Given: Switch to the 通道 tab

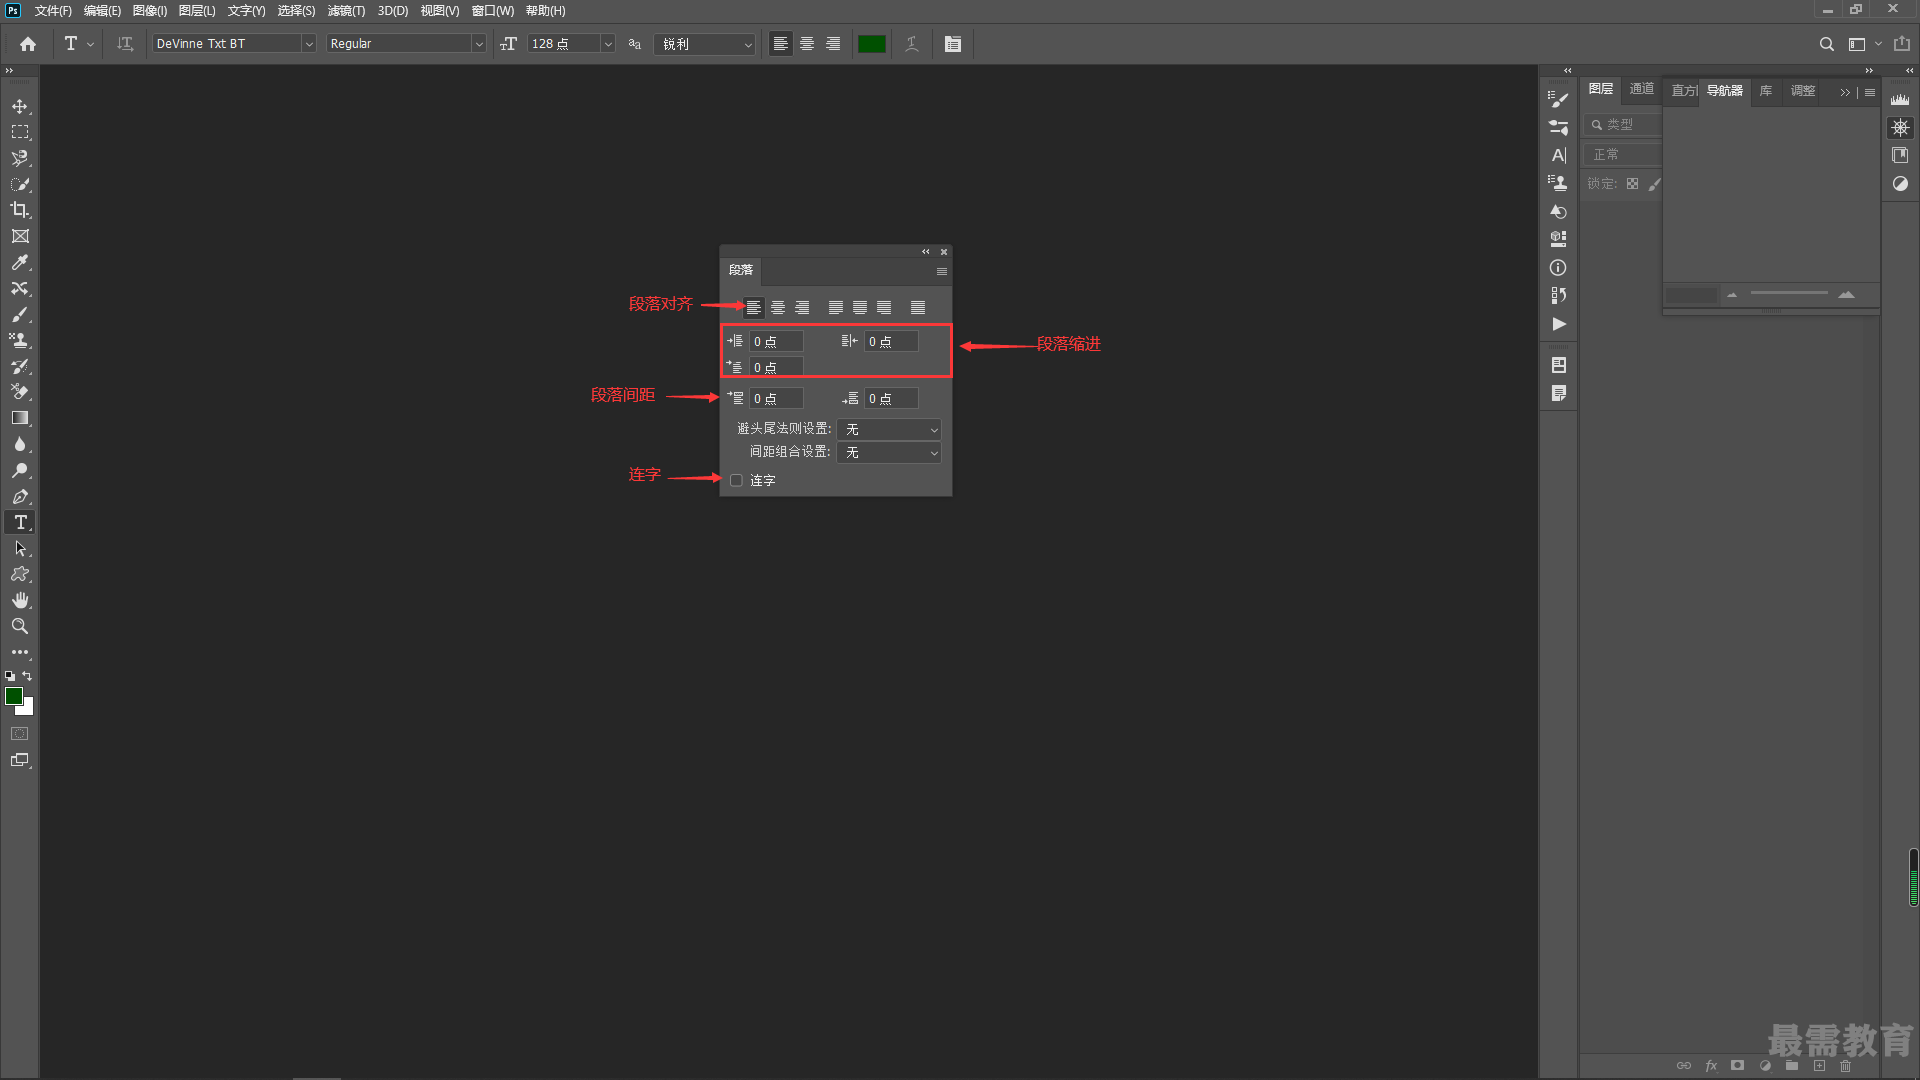Looking at the screenshot, I should click(1641, 89).
